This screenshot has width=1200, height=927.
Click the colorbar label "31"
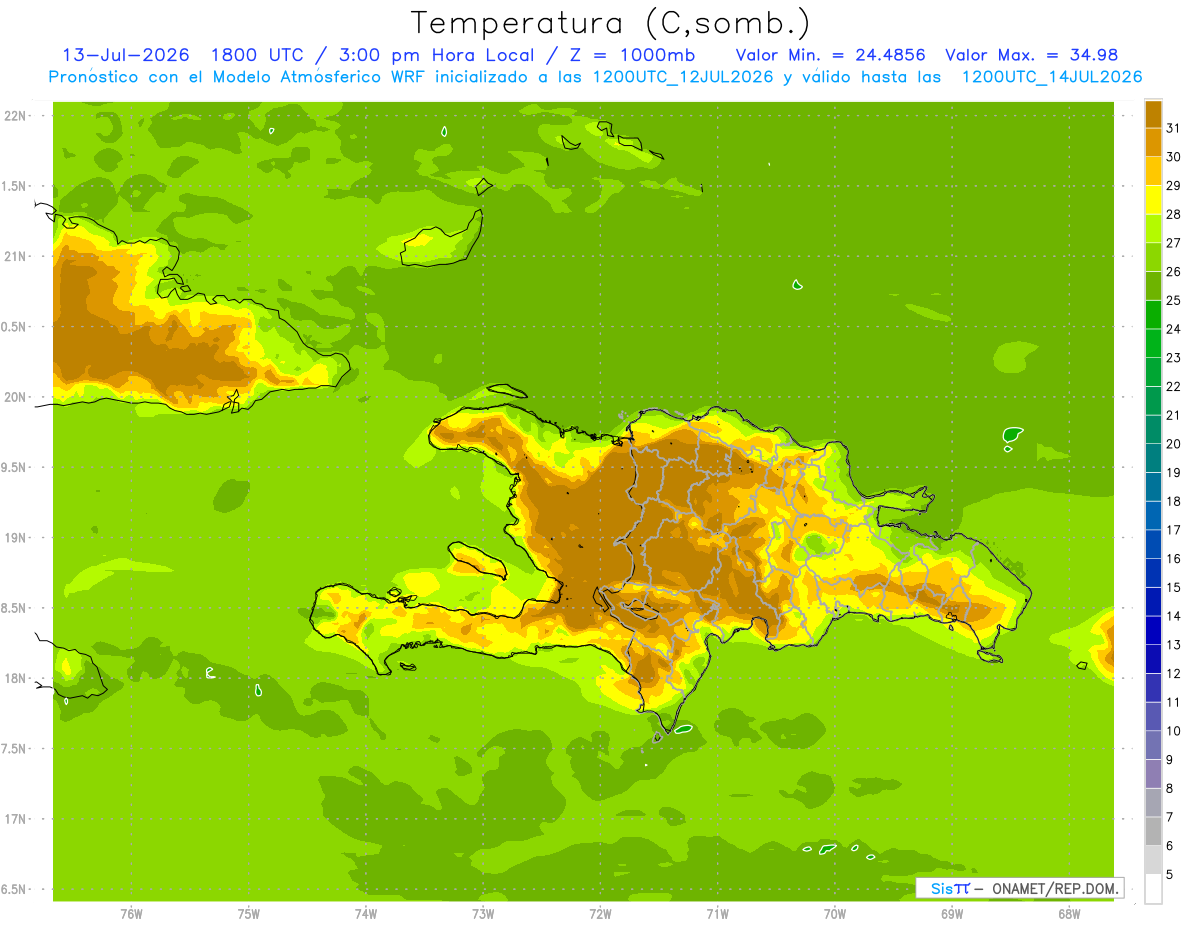click(x=1174, y=128)
